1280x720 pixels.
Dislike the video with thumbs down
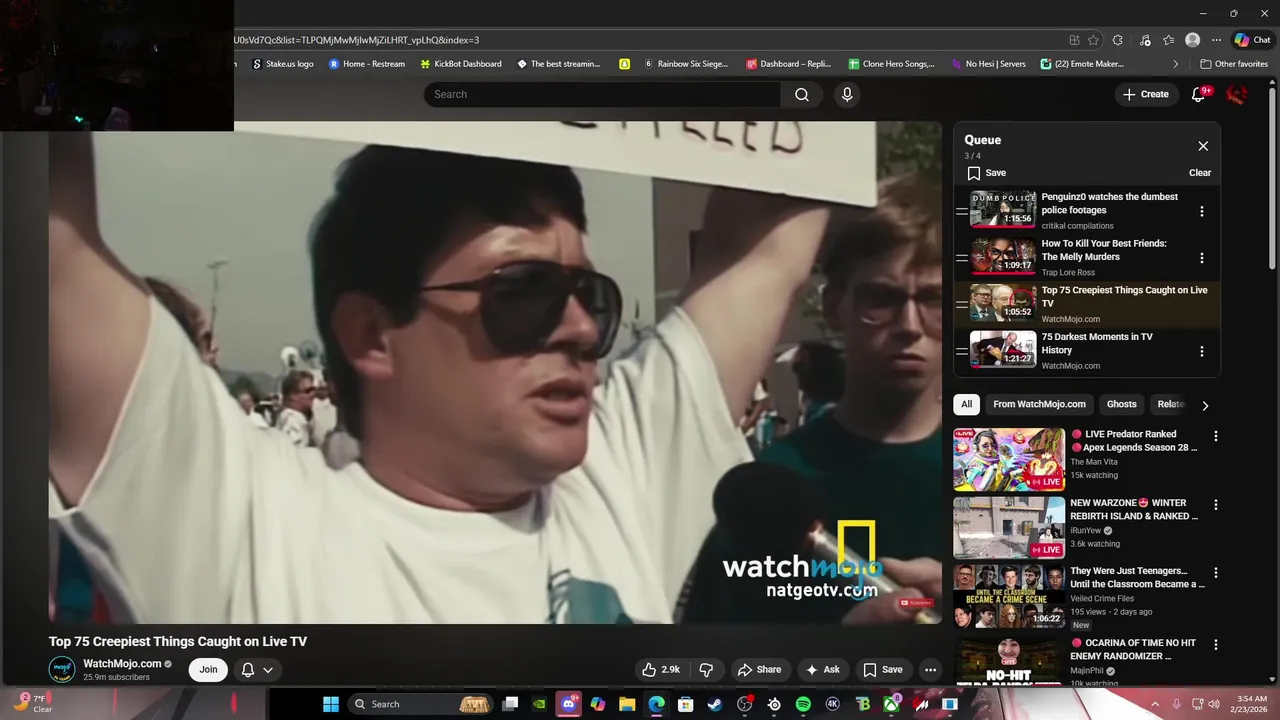(706, 670)
